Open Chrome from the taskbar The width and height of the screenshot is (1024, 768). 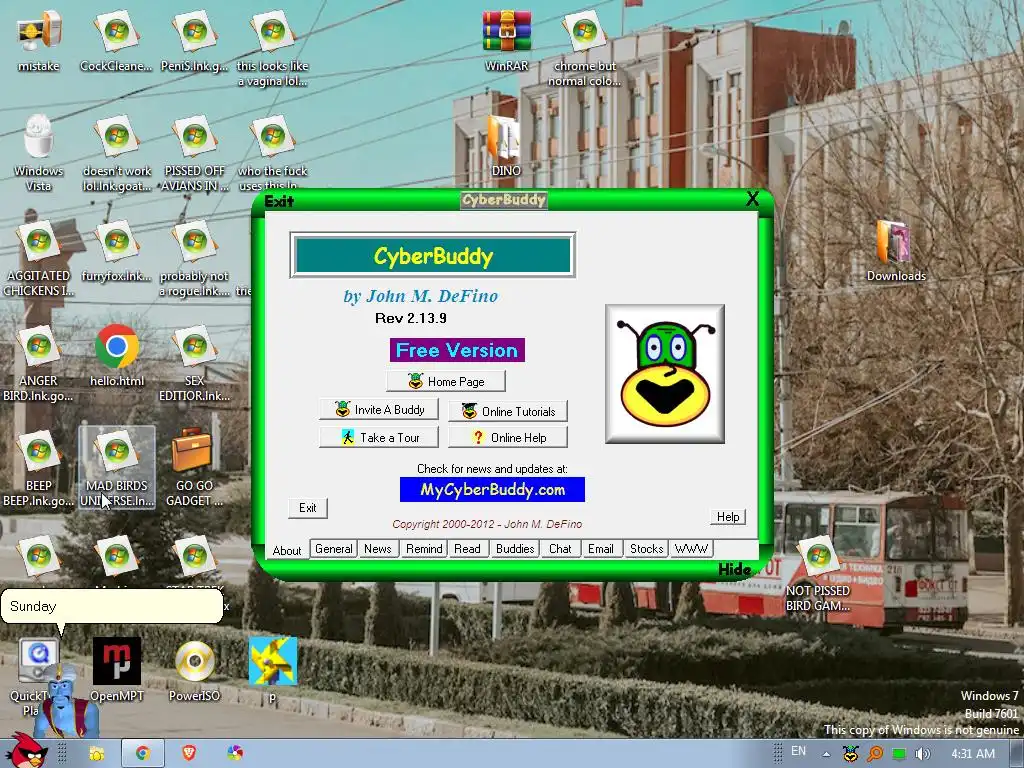[x=142, y=754]
